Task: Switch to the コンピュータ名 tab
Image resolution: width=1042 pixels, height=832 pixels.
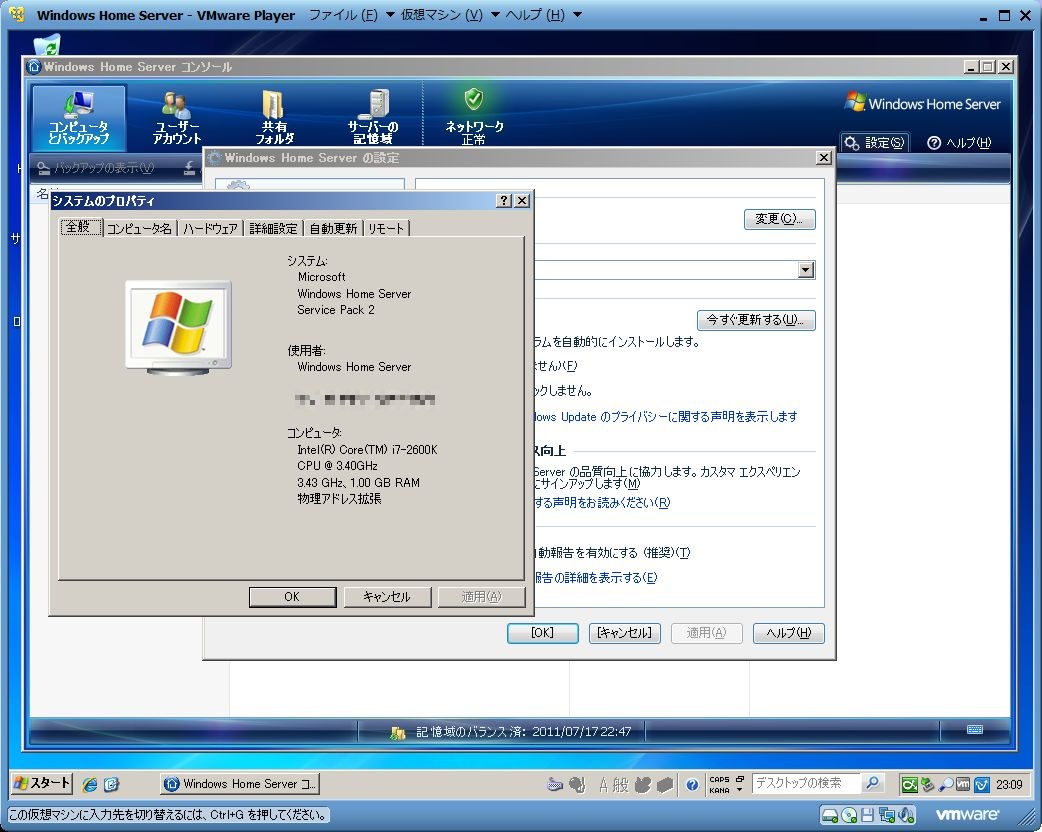Action: click(139, 228)
